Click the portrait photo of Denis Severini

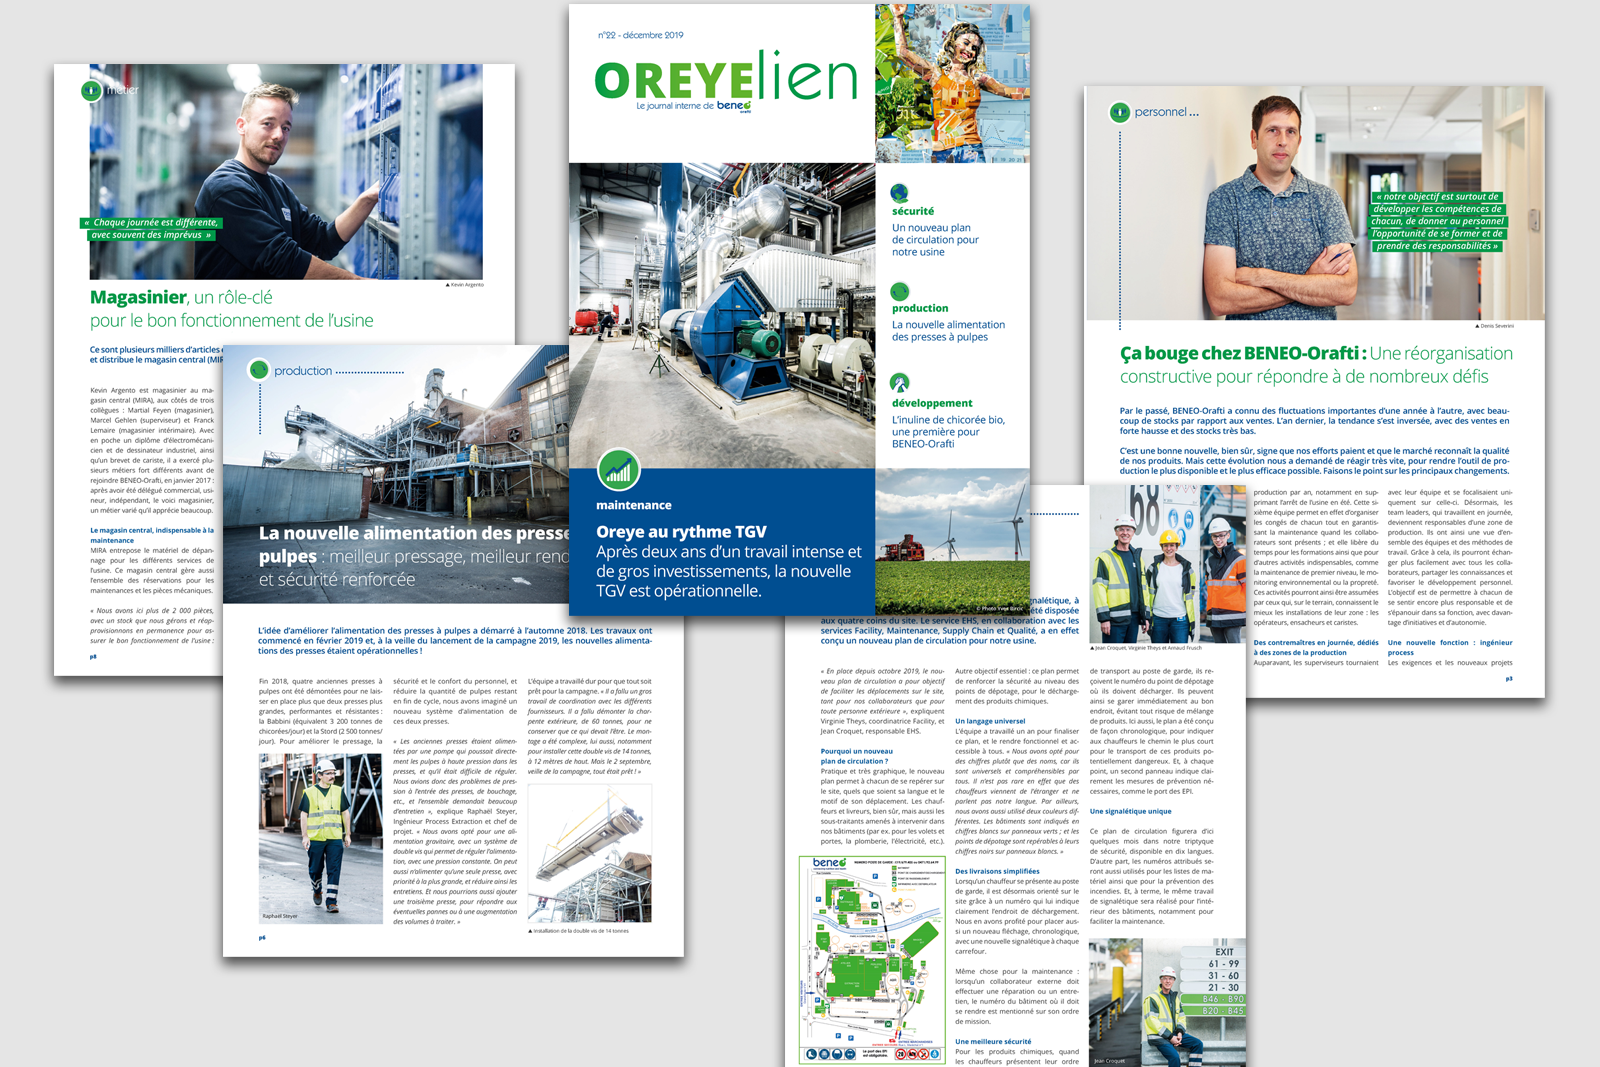(x=1315, y=203)
